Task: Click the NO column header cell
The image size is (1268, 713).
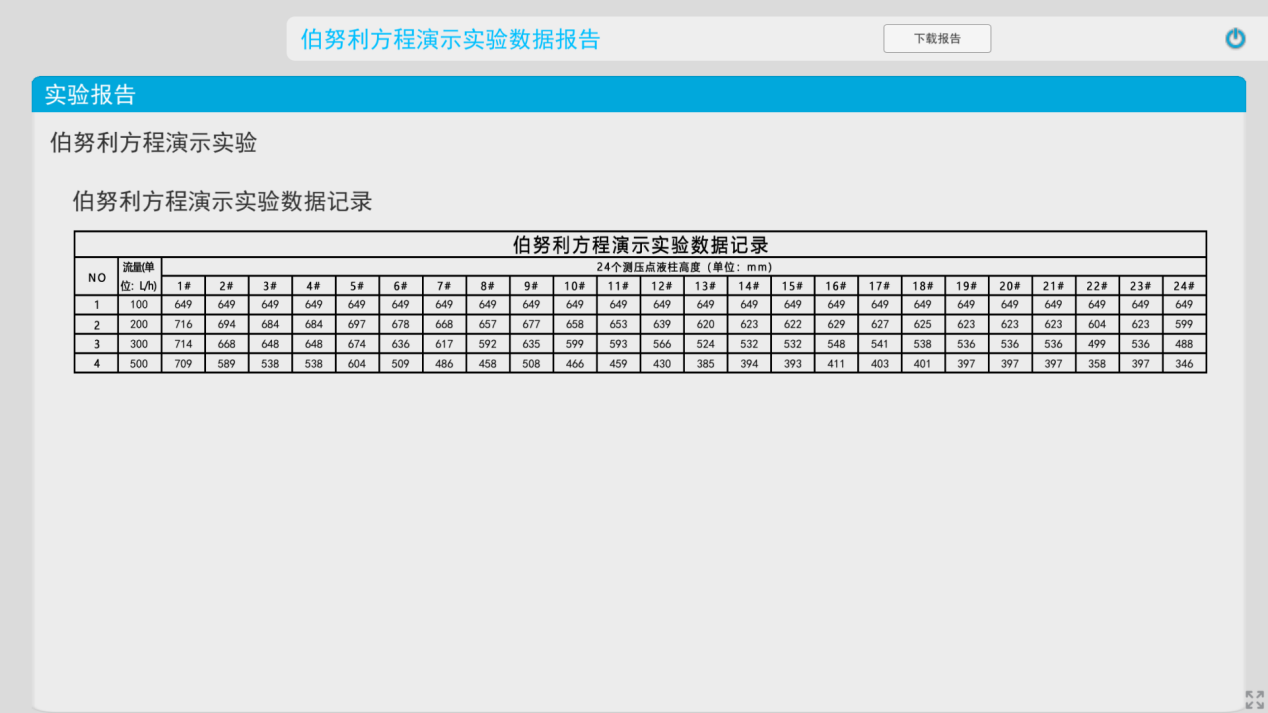Action: click(x=97, y=276)
